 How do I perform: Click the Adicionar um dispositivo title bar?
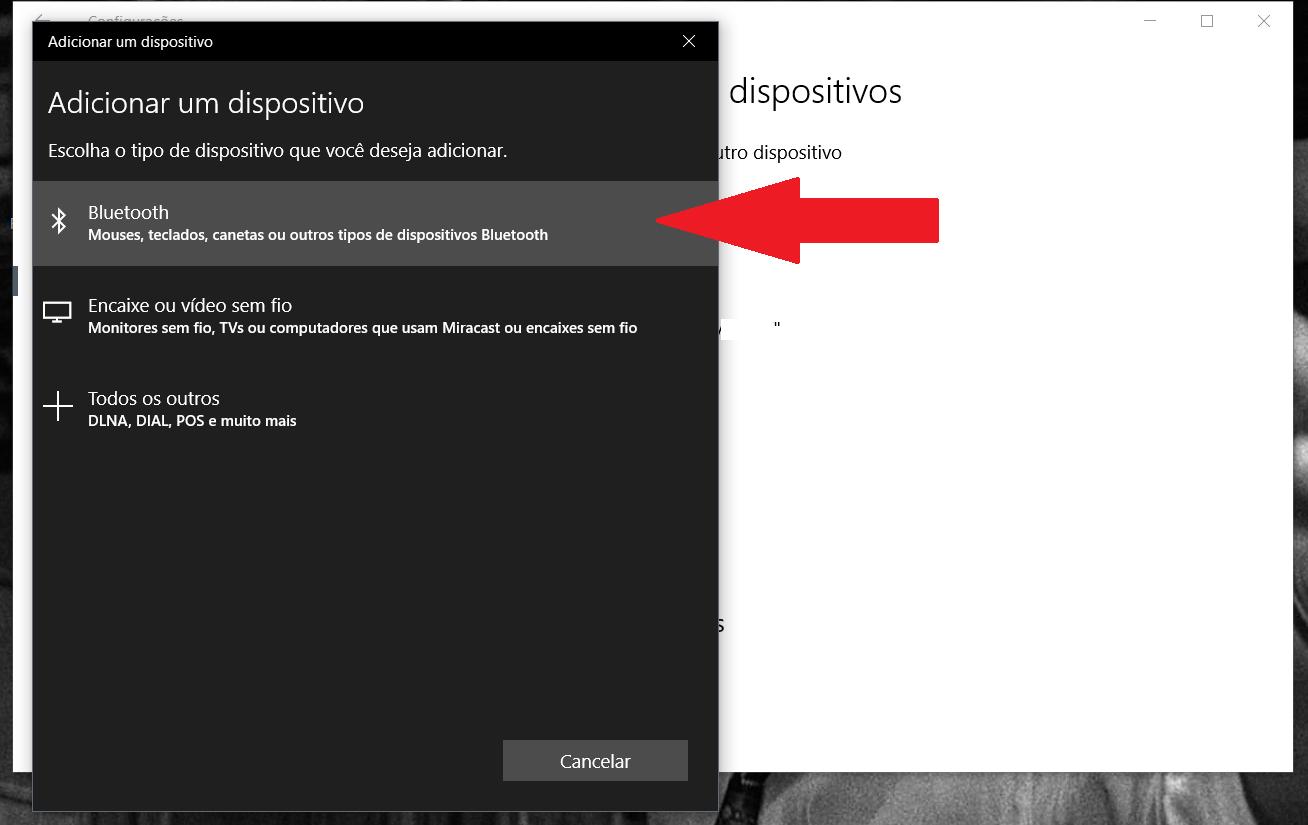tap(130, 41)
